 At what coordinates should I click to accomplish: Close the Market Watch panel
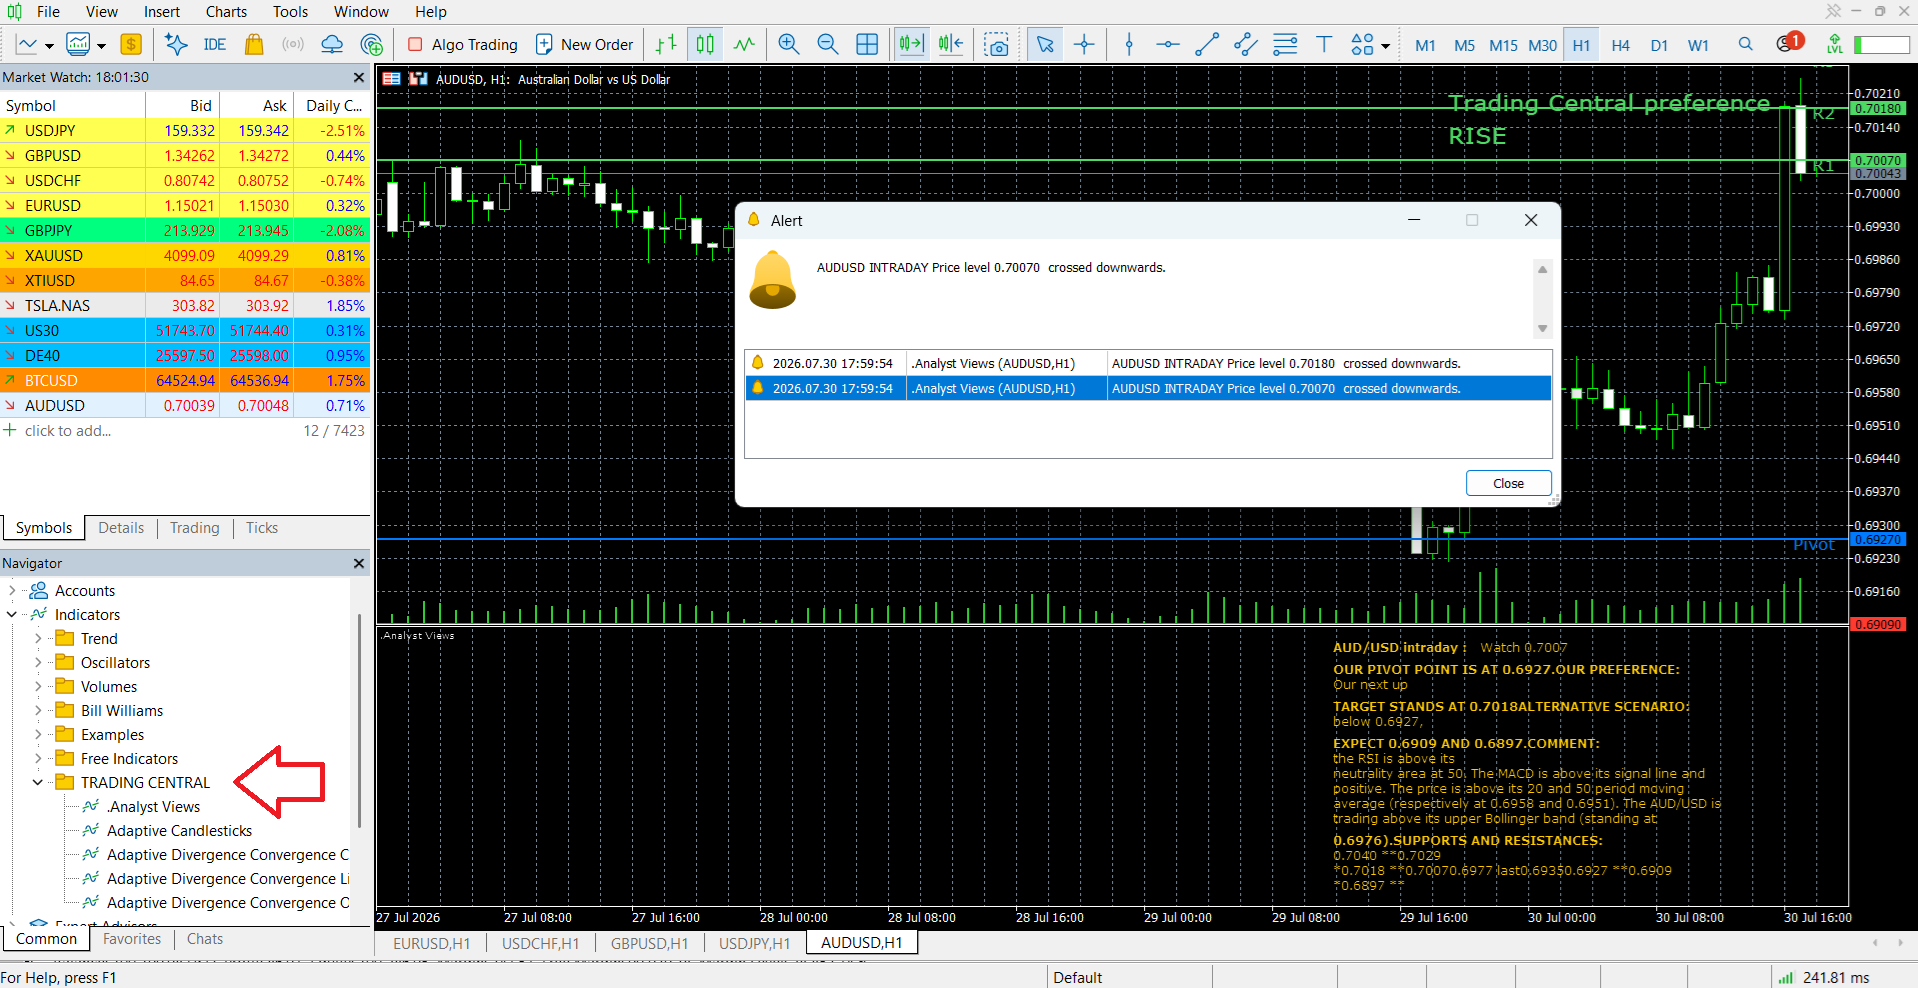click(x=359, y=77)
